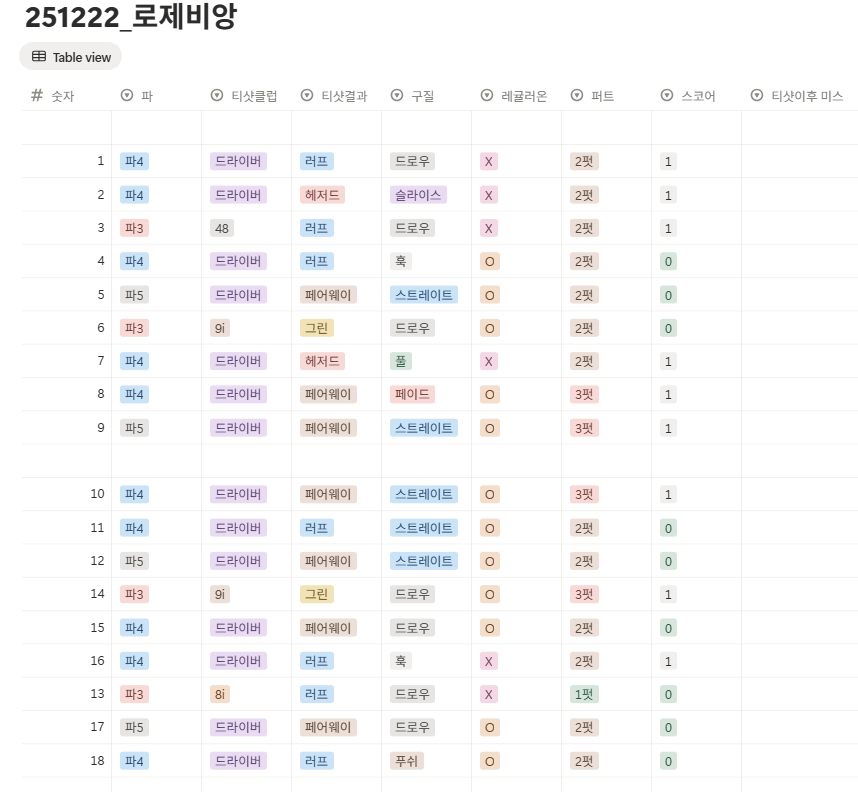Viewport: 858px width, 792px height.
Task: Select the X tag in row 16
Action: [x=489, y=661]
